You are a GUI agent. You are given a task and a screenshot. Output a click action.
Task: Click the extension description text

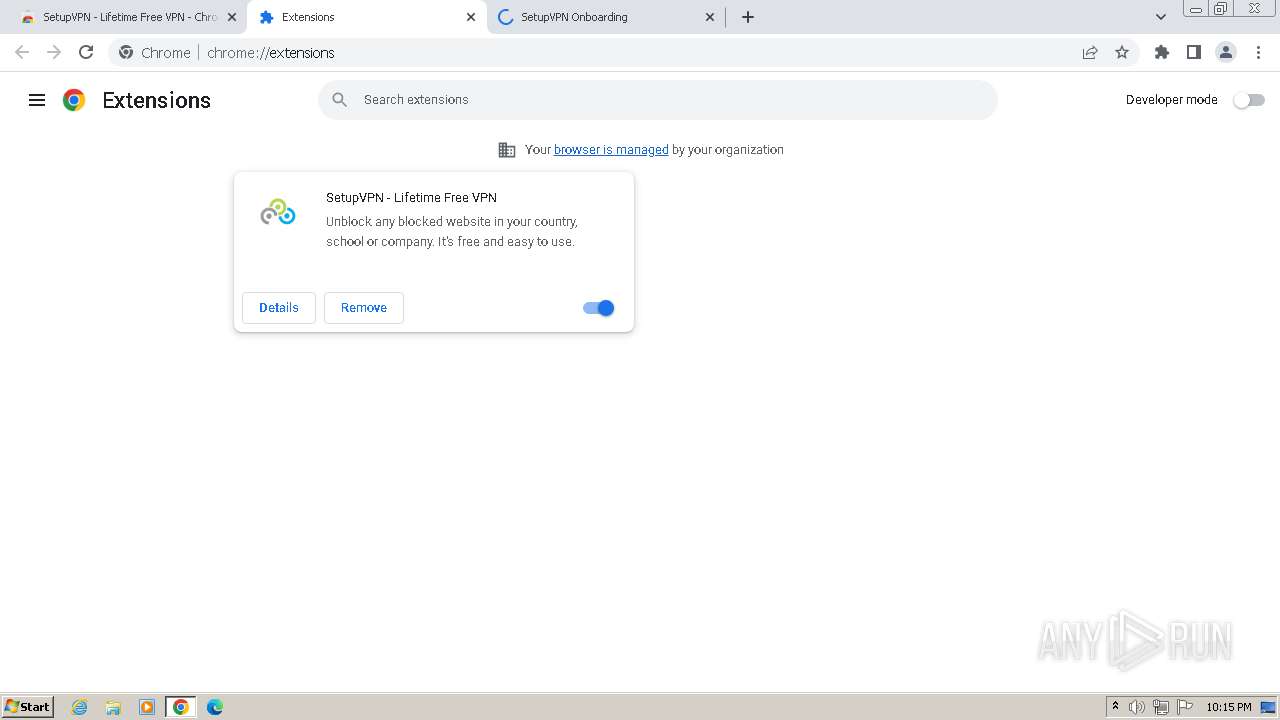point(452,232)
